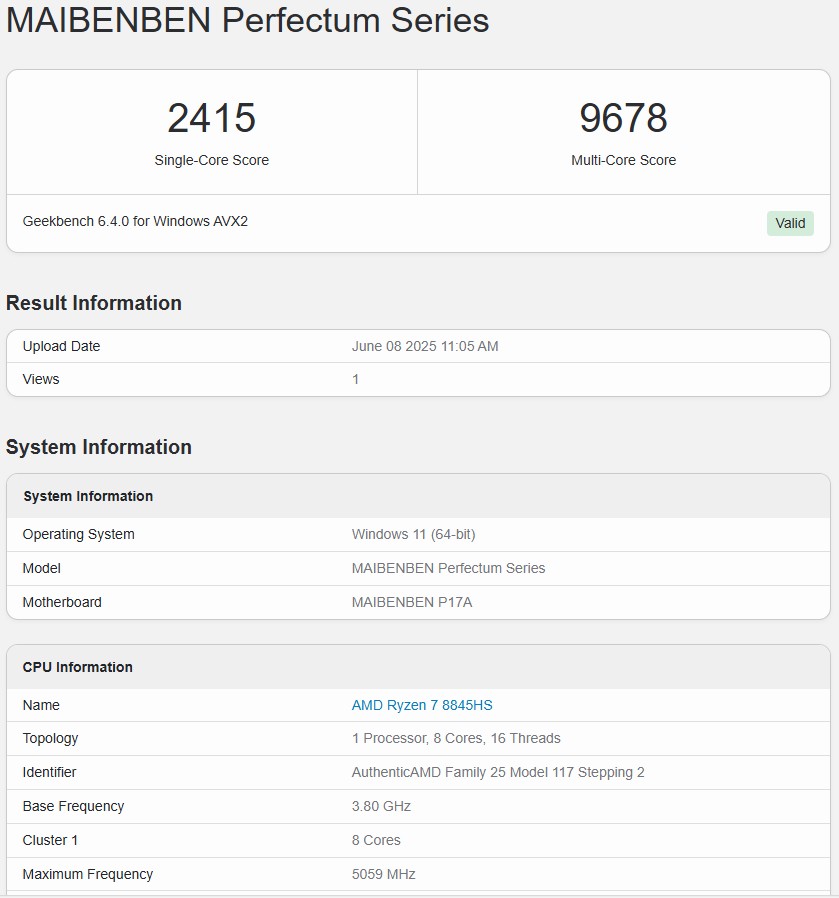
Task: Click the Name label in CPU Information
Action: click(x=41, y=705)
